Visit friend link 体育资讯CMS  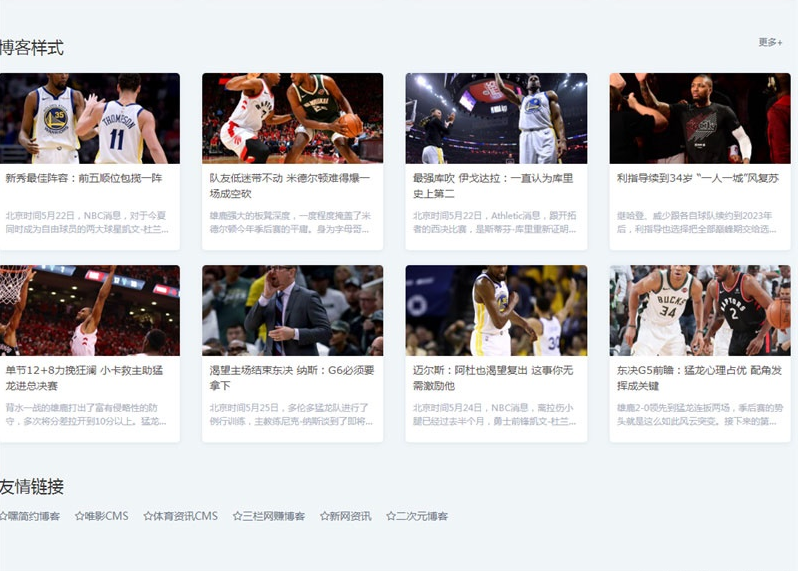click(x=181, y=516)
